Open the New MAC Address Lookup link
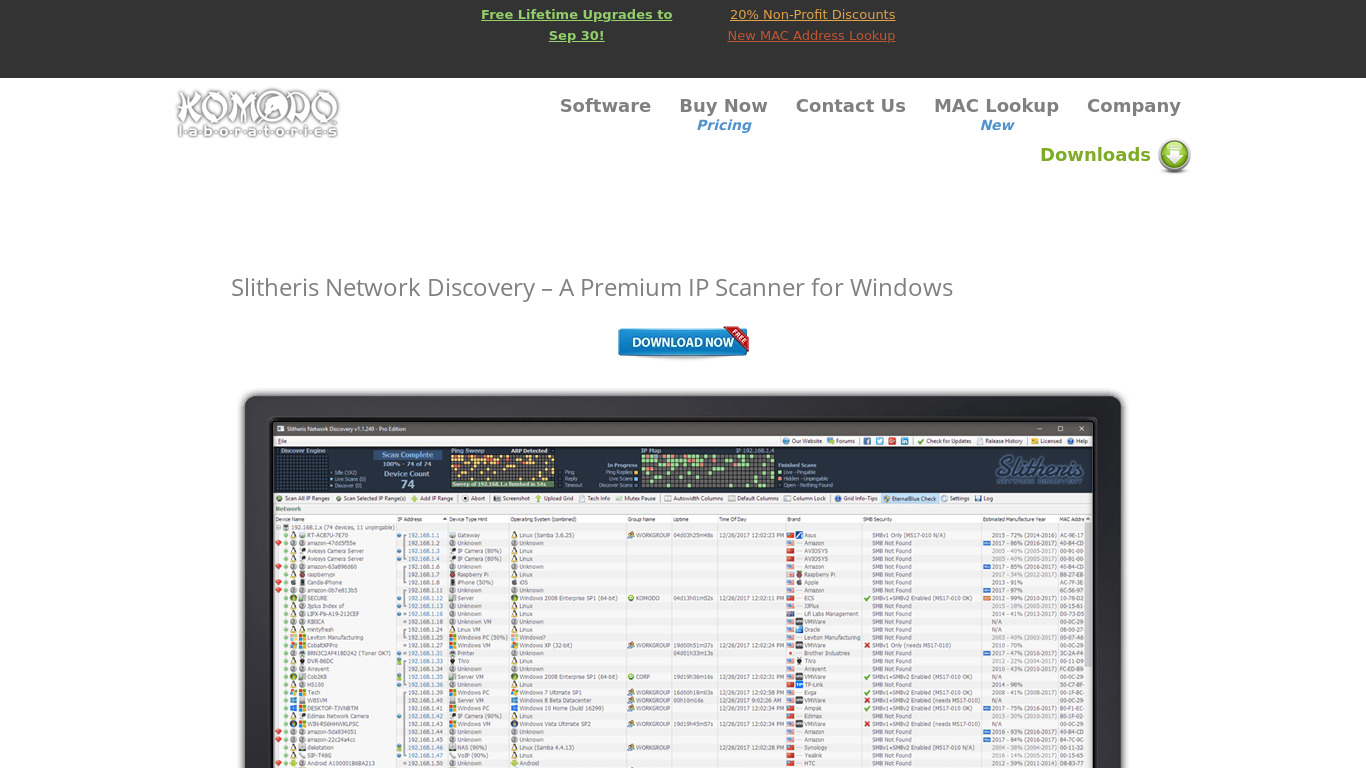The height and width of the screenshot is (768, 1366). click(x=811, y=36)
